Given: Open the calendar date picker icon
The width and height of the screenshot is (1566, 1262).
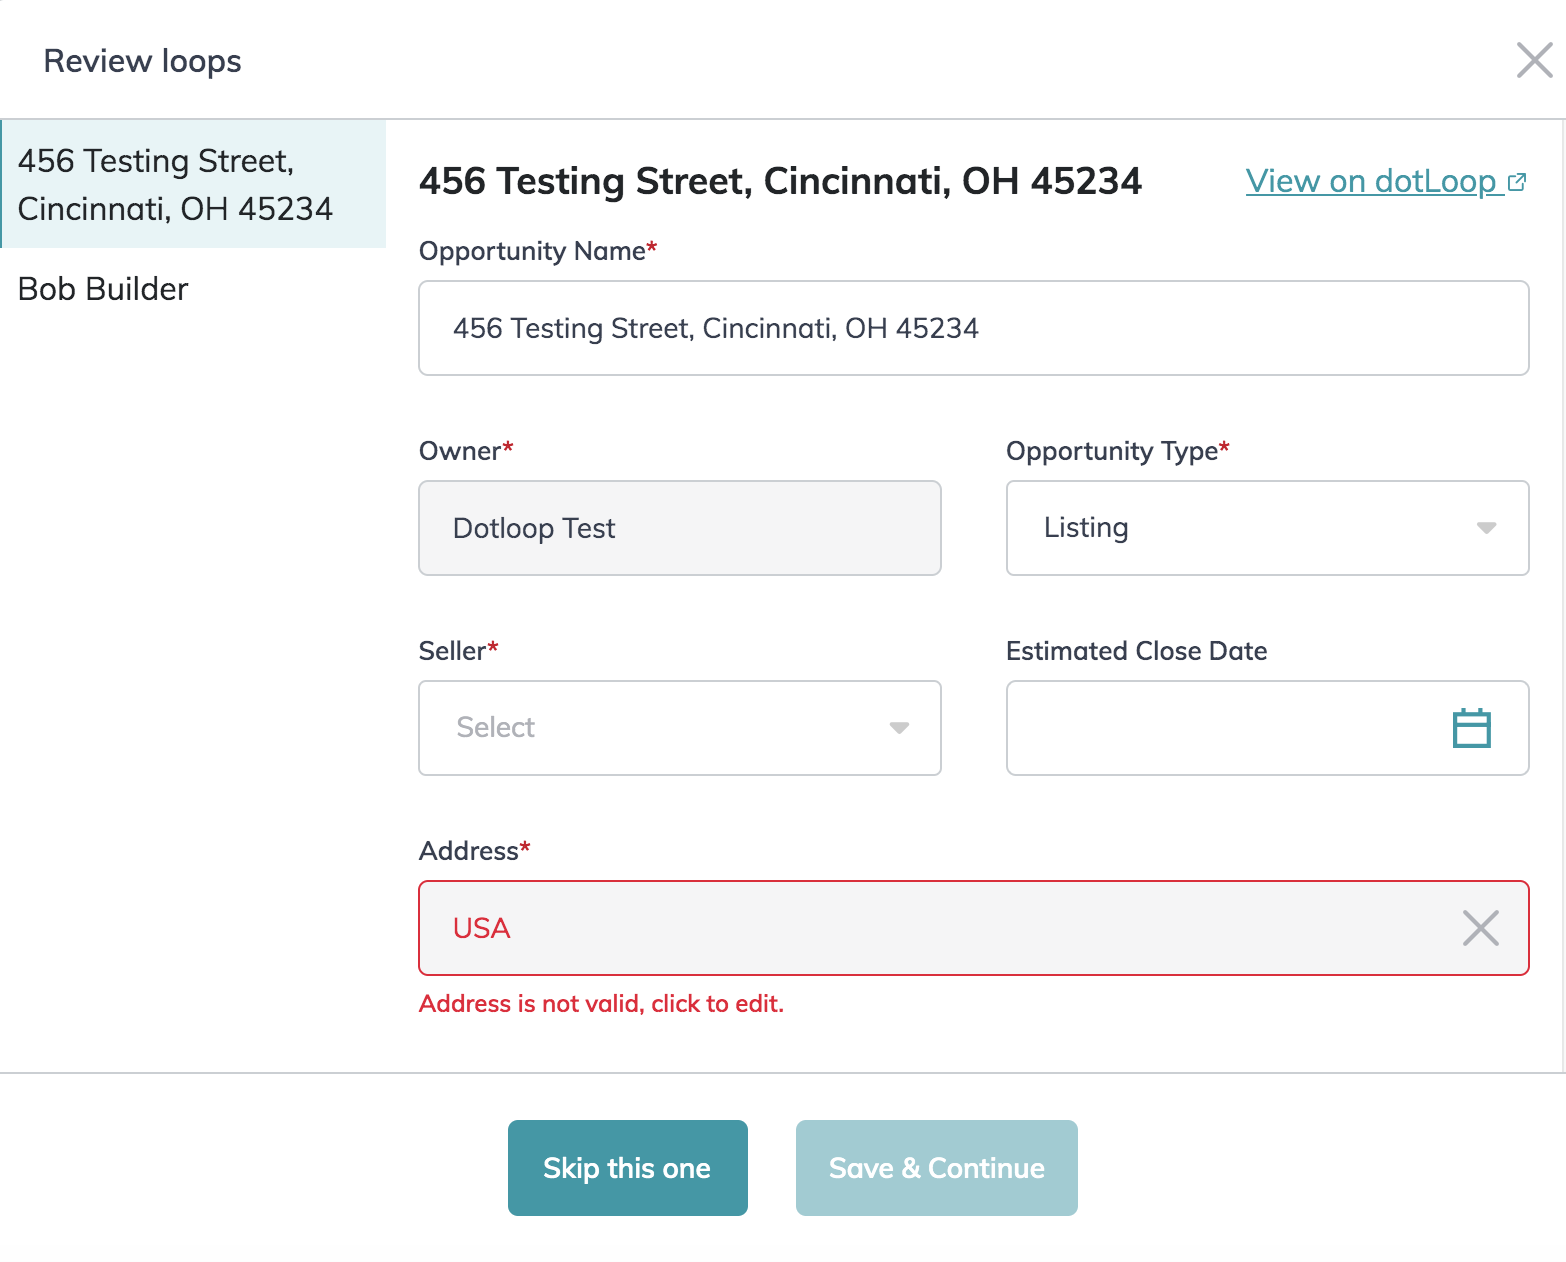Looking at the screenshot, I should coord(1471,728).
